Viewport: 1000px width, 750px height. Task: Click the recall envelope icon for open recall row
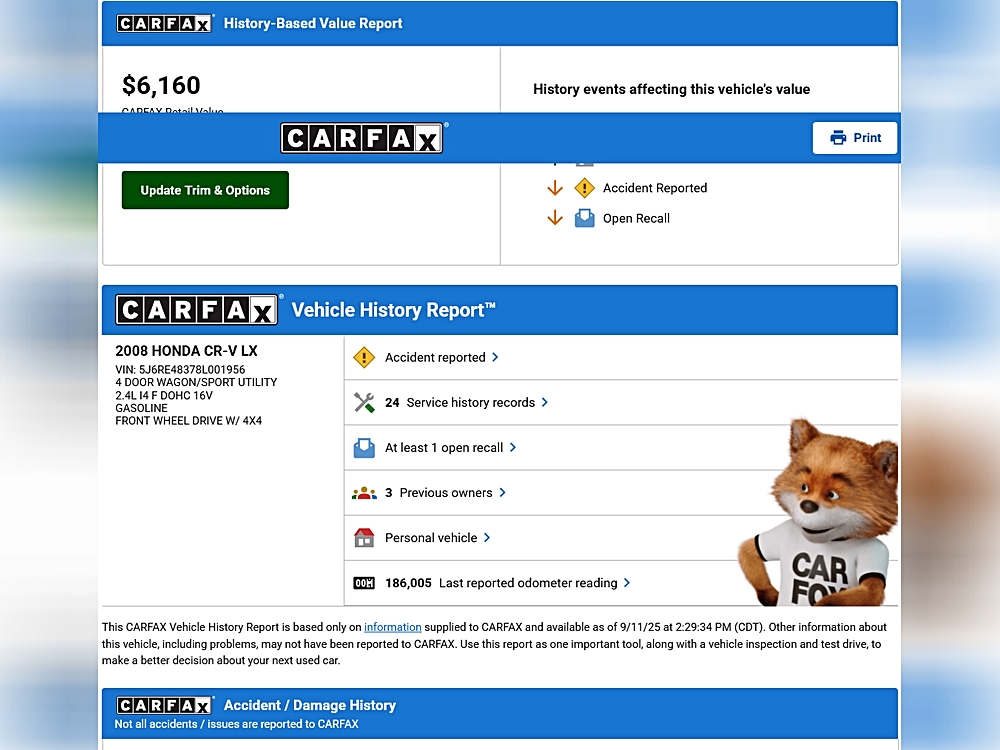364,448
